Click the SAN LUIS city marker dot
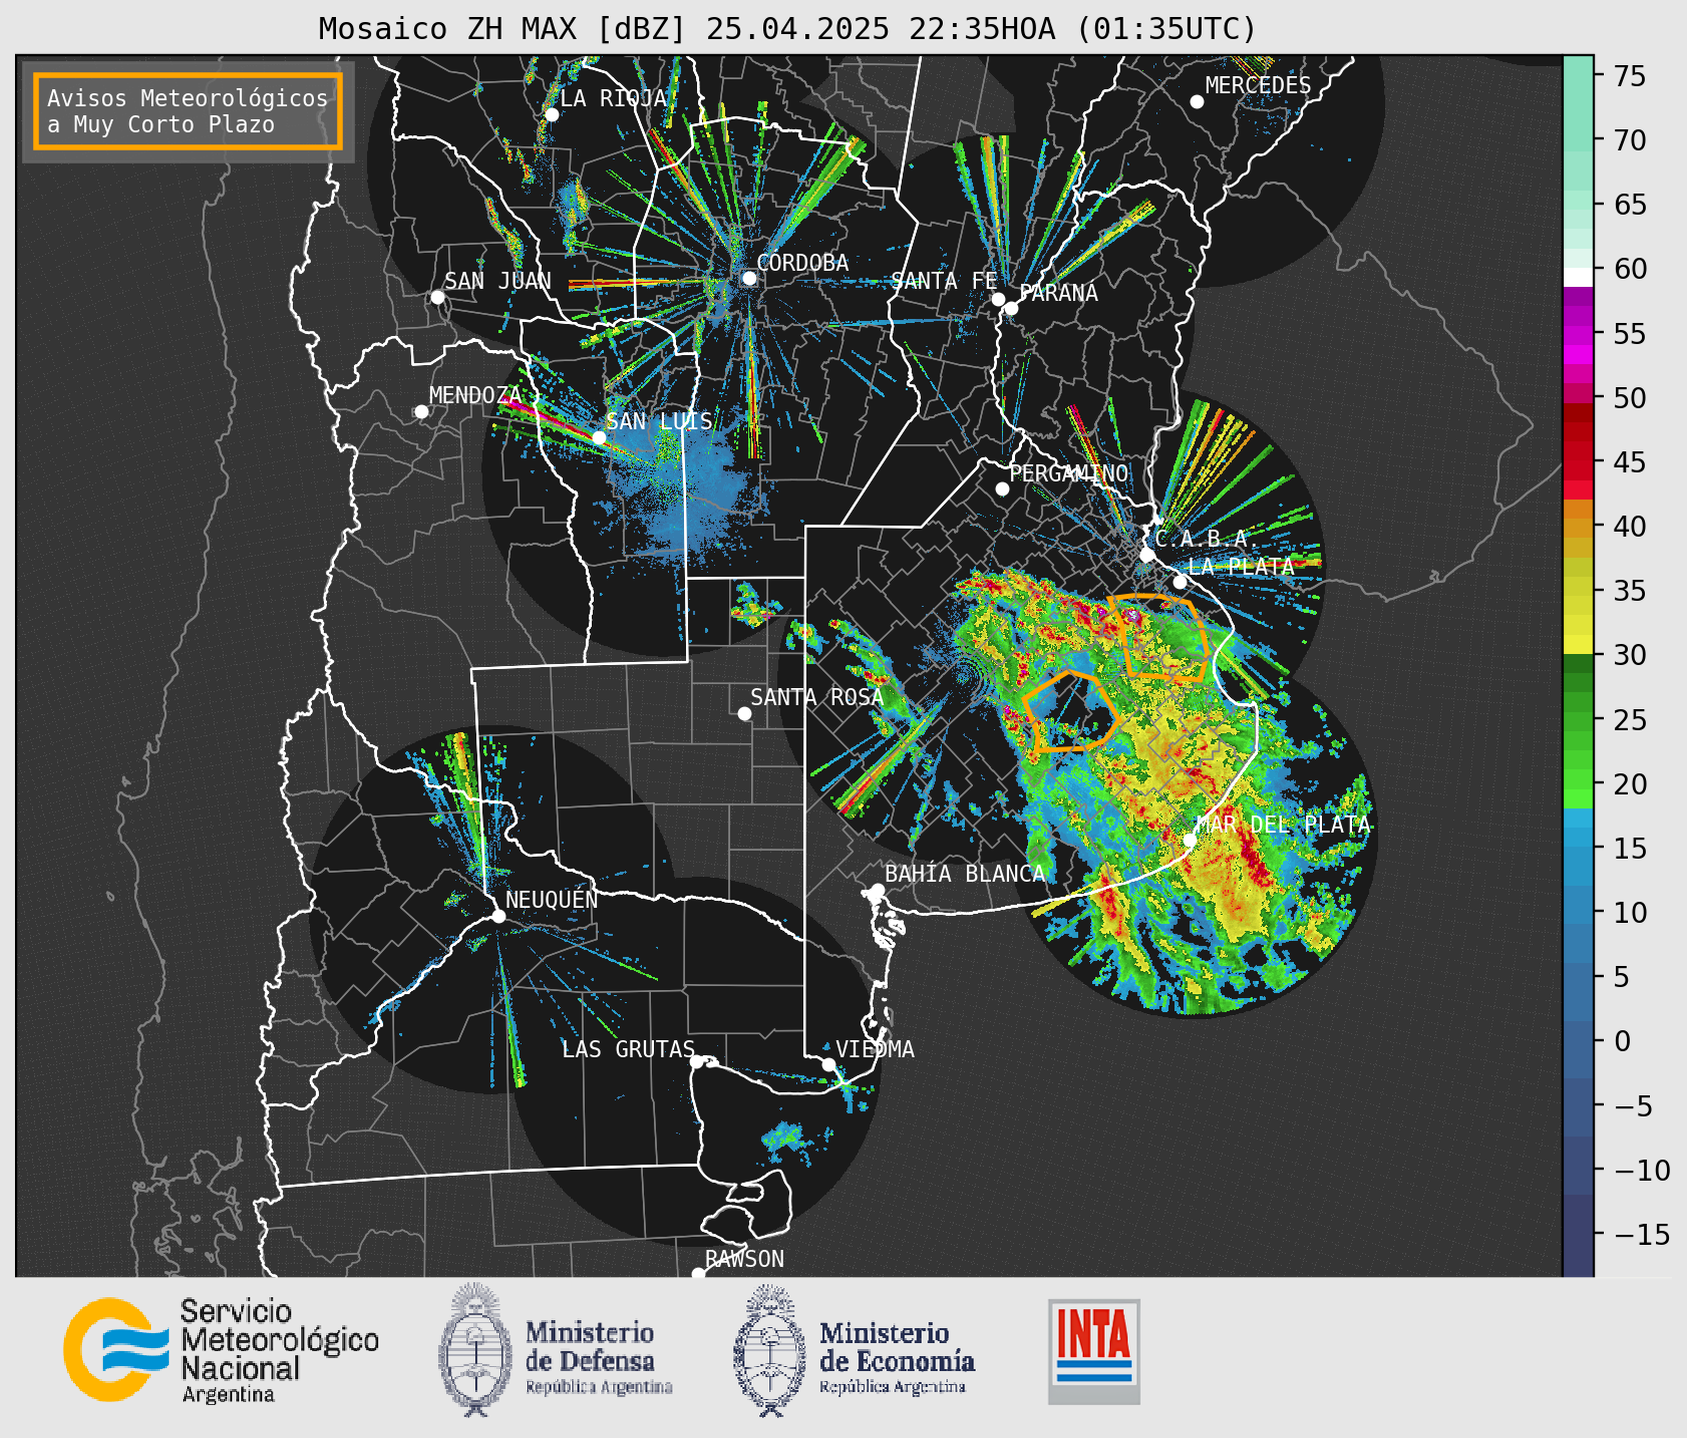This screenshot has width=1687, height=1438. click(599, 438)
